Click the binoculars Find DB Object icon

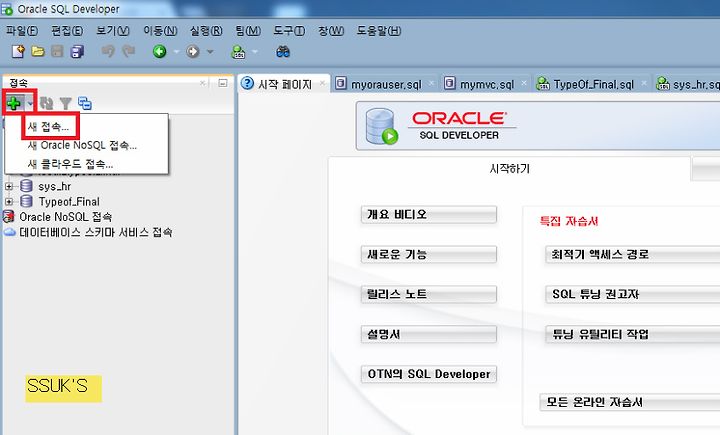(x=283, y=51)
